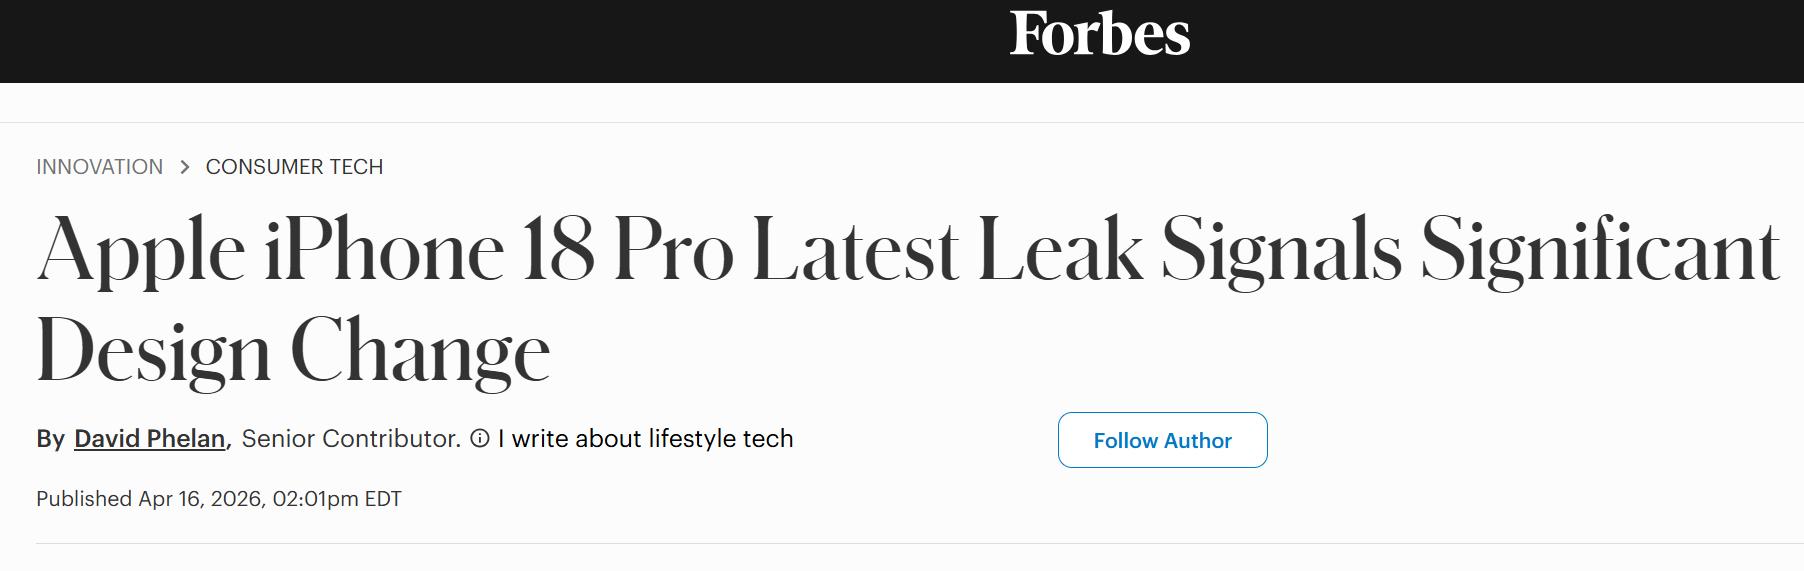Screen dimensions: 1804x571
Task: Click the breadcrumb chevron after Innovation
Action: [x=184, y=167]
